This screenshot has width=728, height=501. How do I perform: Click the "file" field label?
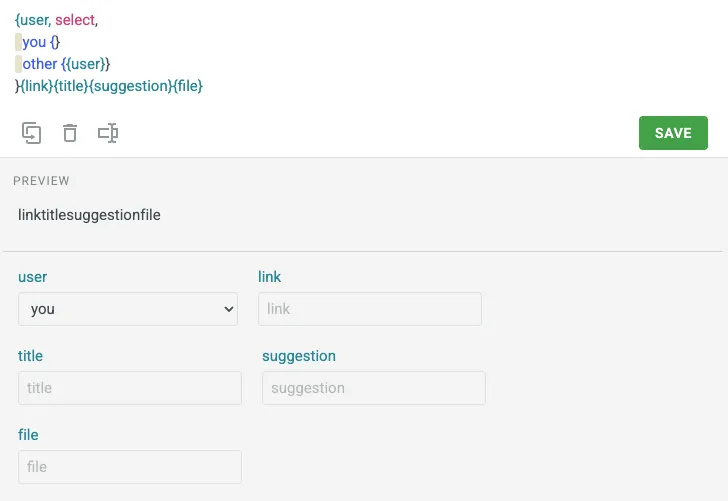pos(28,435)
